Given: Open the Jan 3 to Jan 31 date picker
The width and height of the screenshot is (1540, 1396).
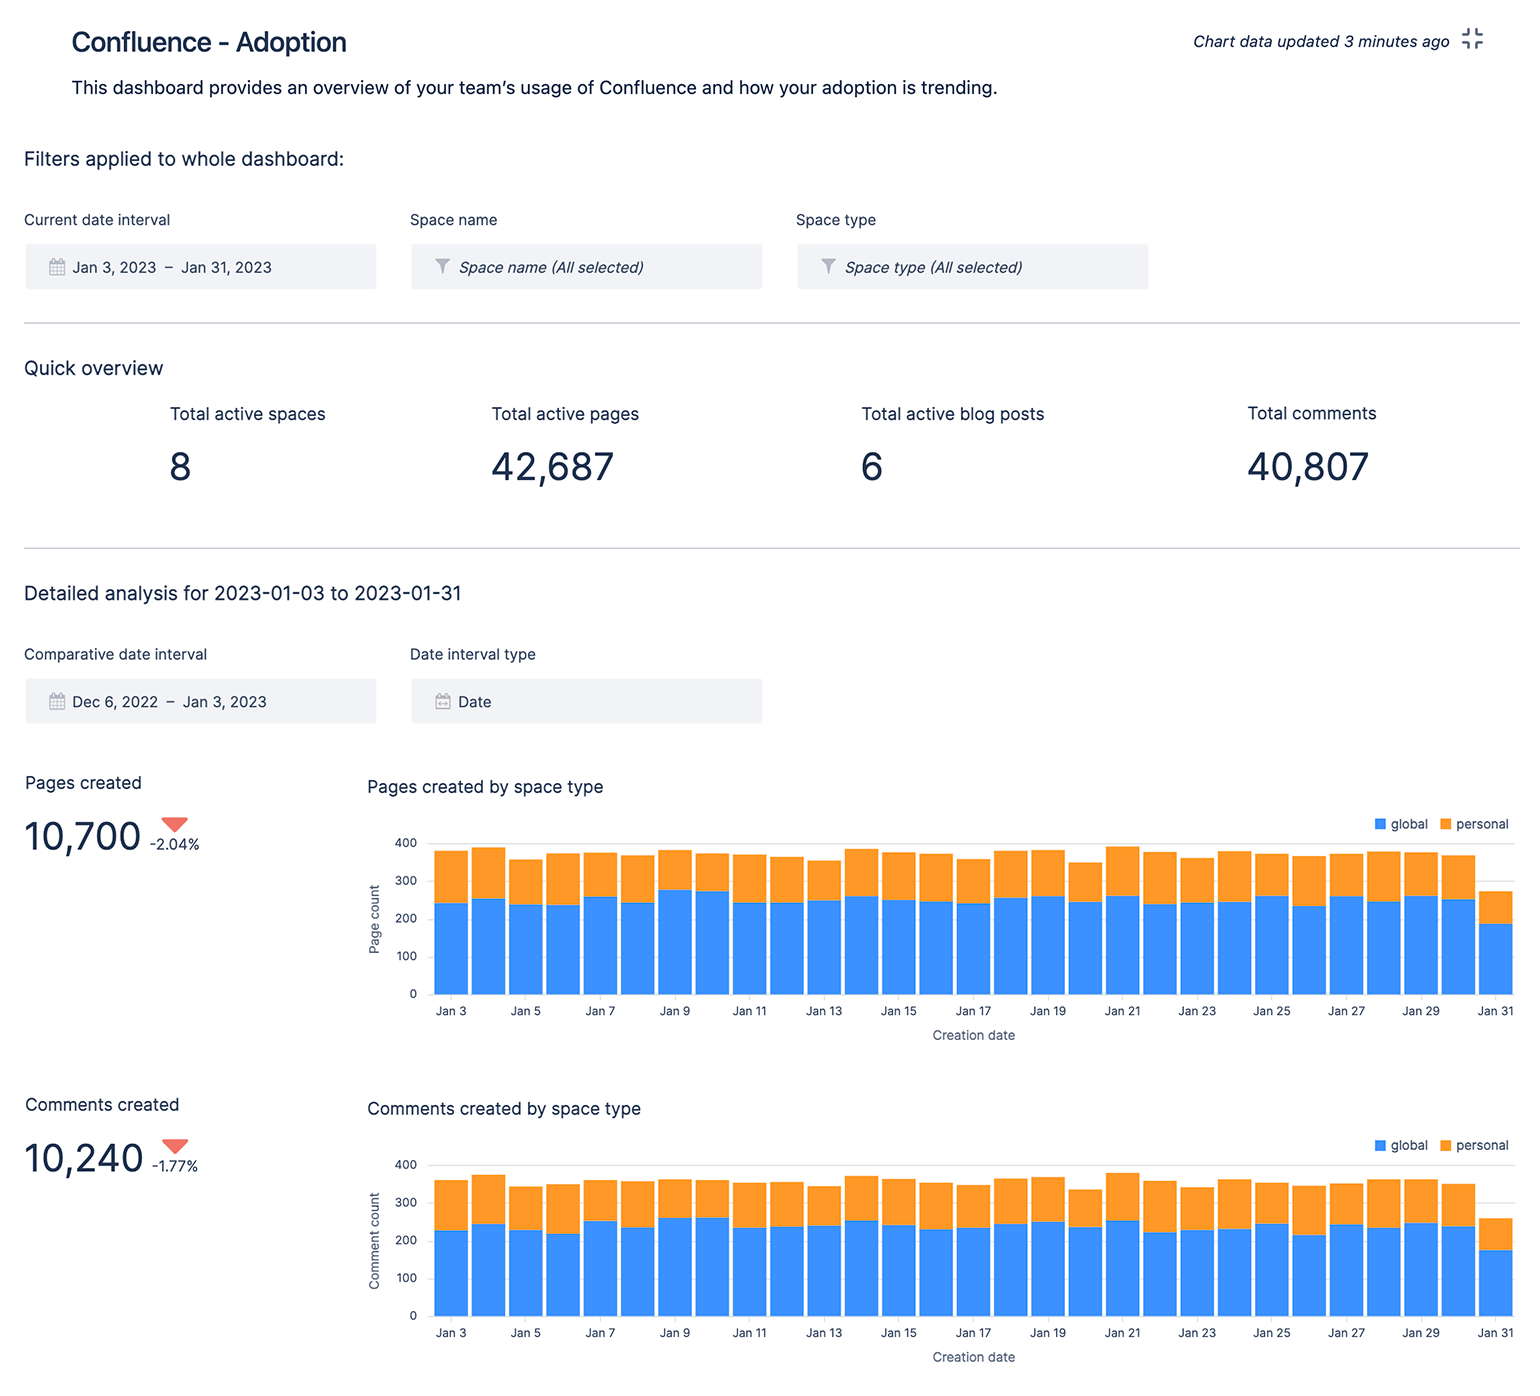Looking at the screenshot, I should click(x=200, y=267).
